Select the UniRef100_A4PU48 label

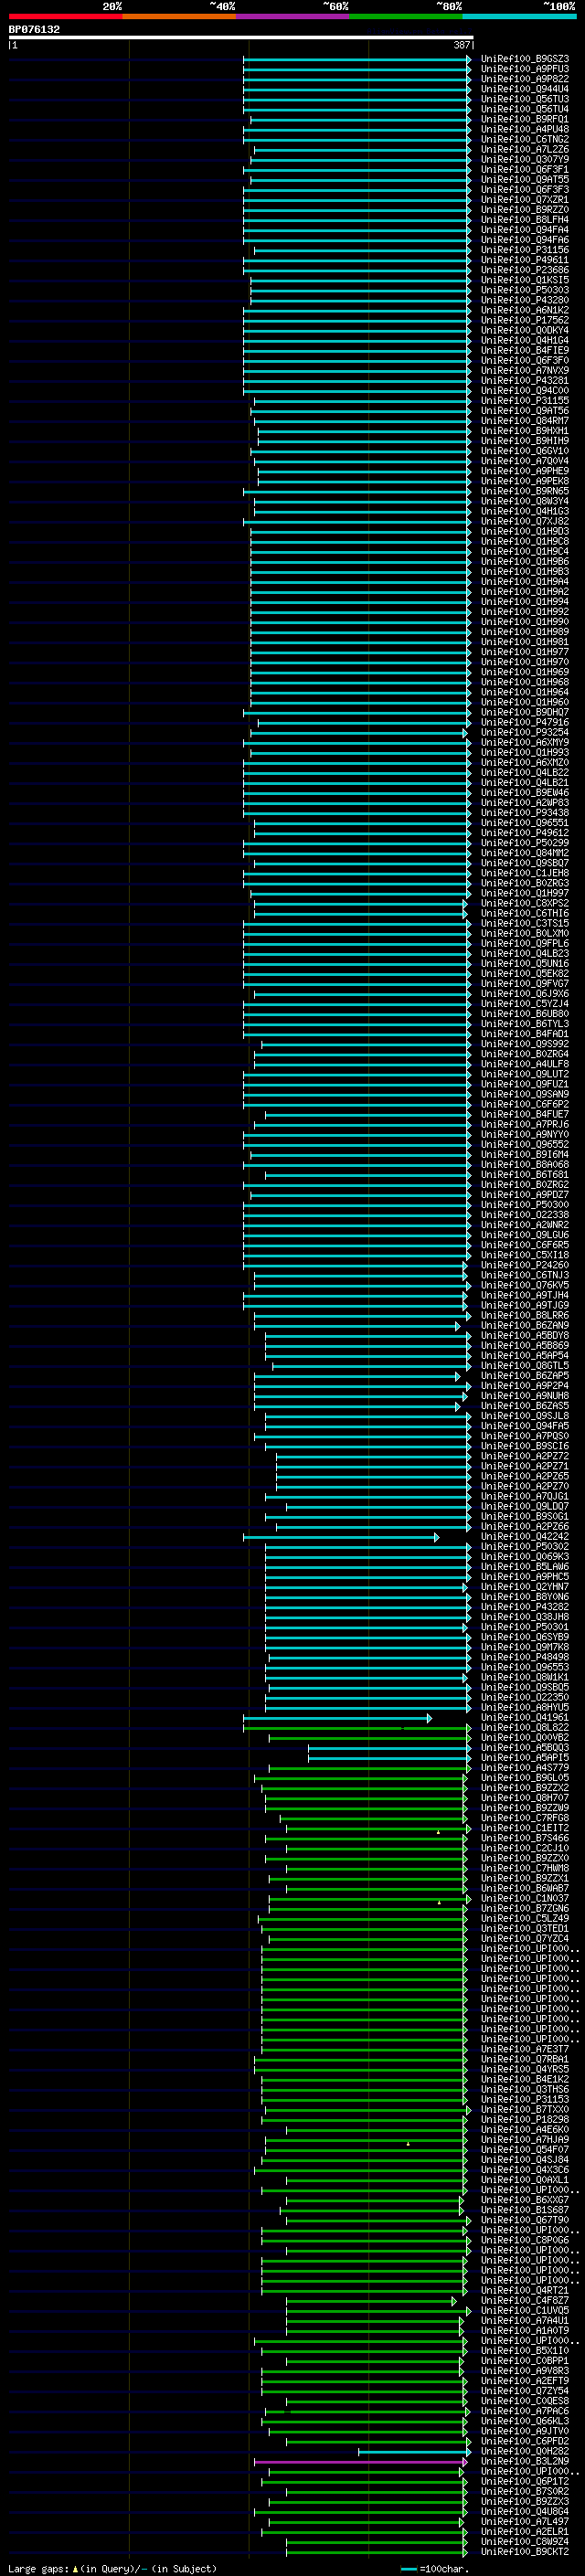525,129
